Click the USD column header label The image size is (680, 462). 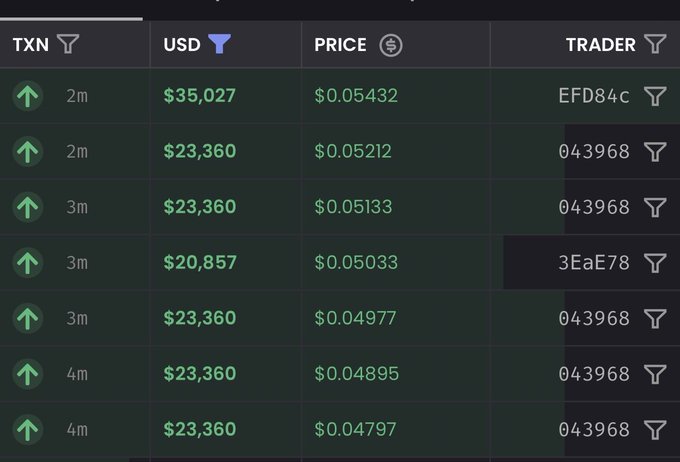click(x=182, y=45)
